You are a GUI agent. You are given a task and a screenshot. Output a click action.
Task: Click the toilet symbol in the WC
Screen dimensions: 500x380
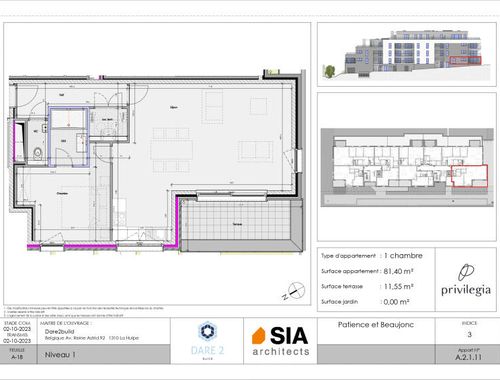(x=38, y=153)
